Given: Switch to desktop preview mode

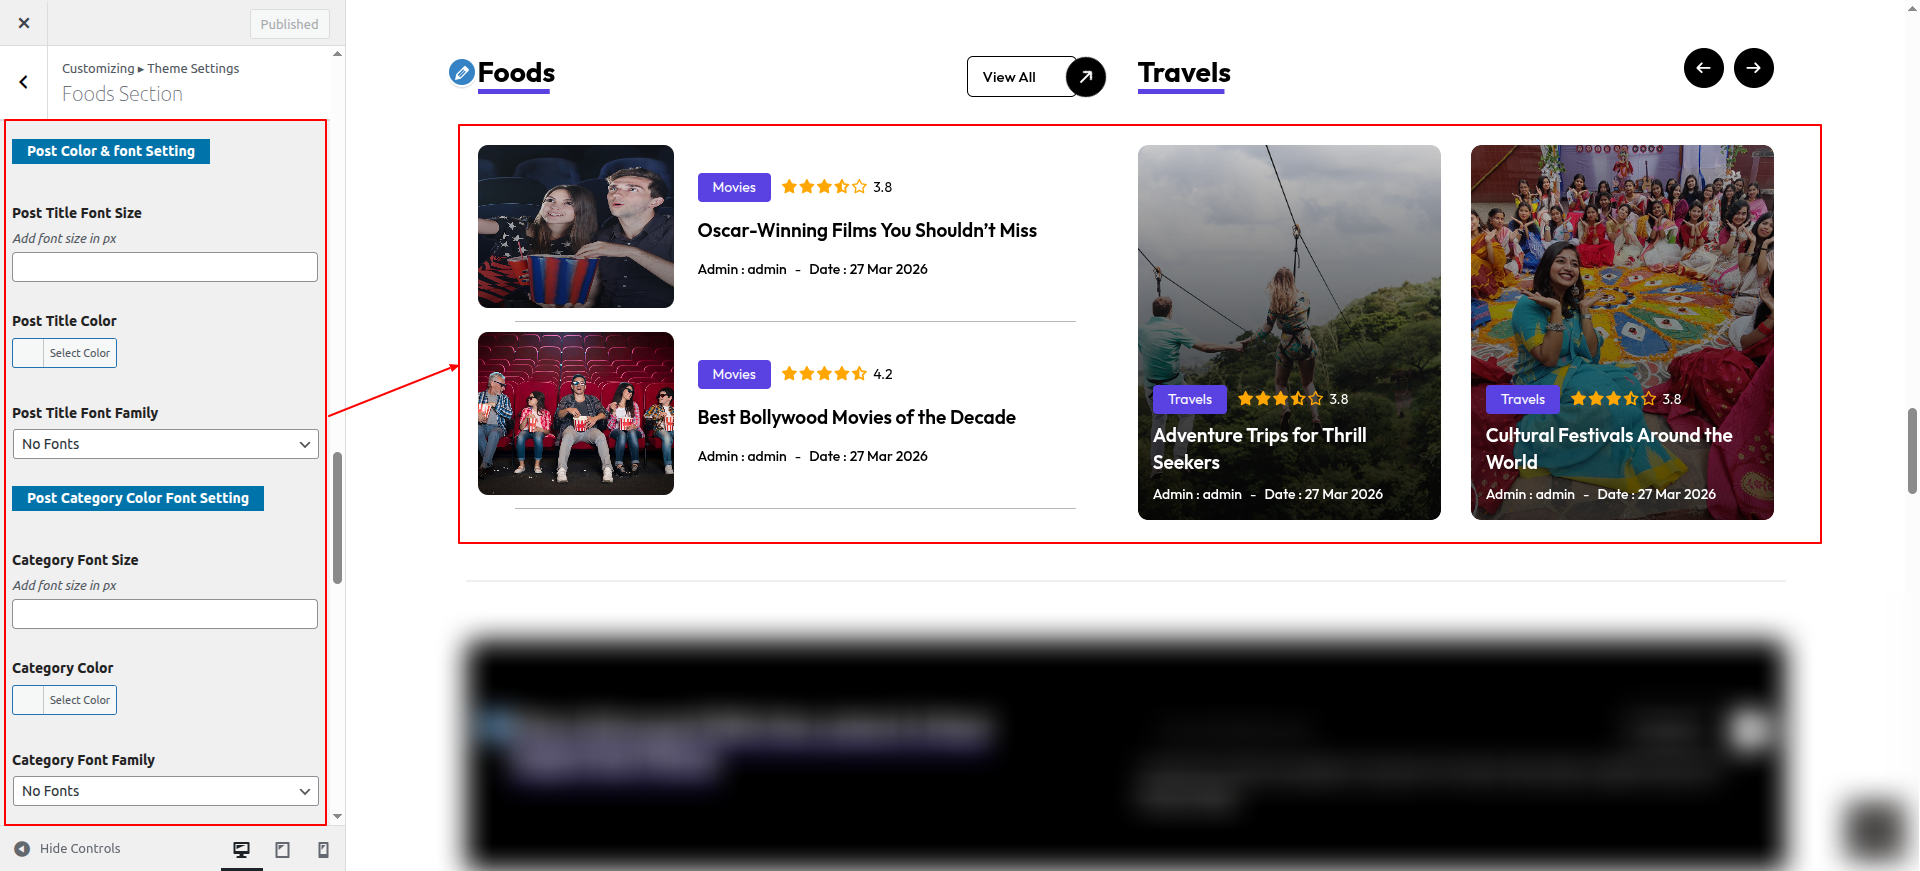Looking at the screenshot, I should click(x=241, y=849).
